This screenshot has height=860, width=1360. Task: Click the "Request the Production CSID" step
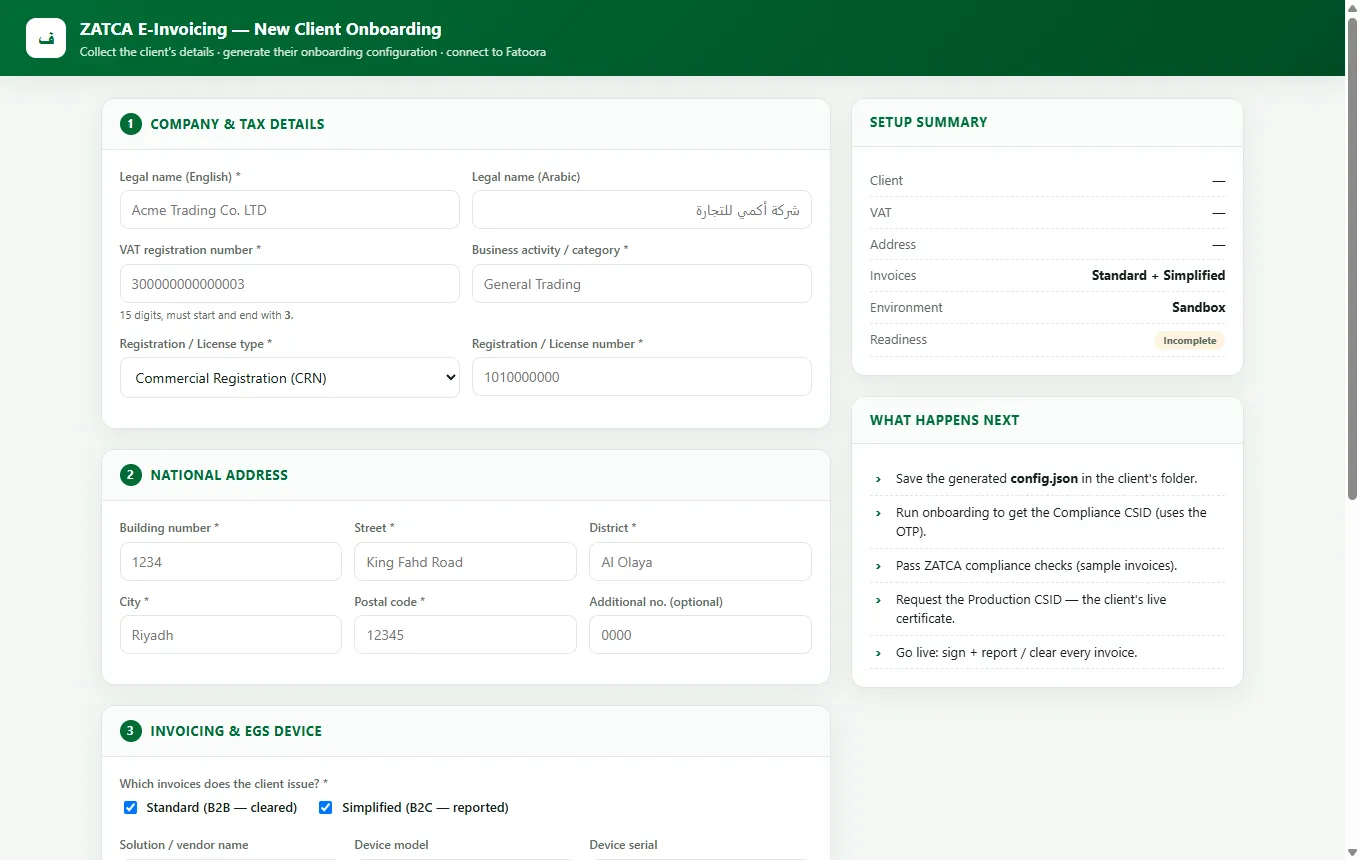[1047, 609]
